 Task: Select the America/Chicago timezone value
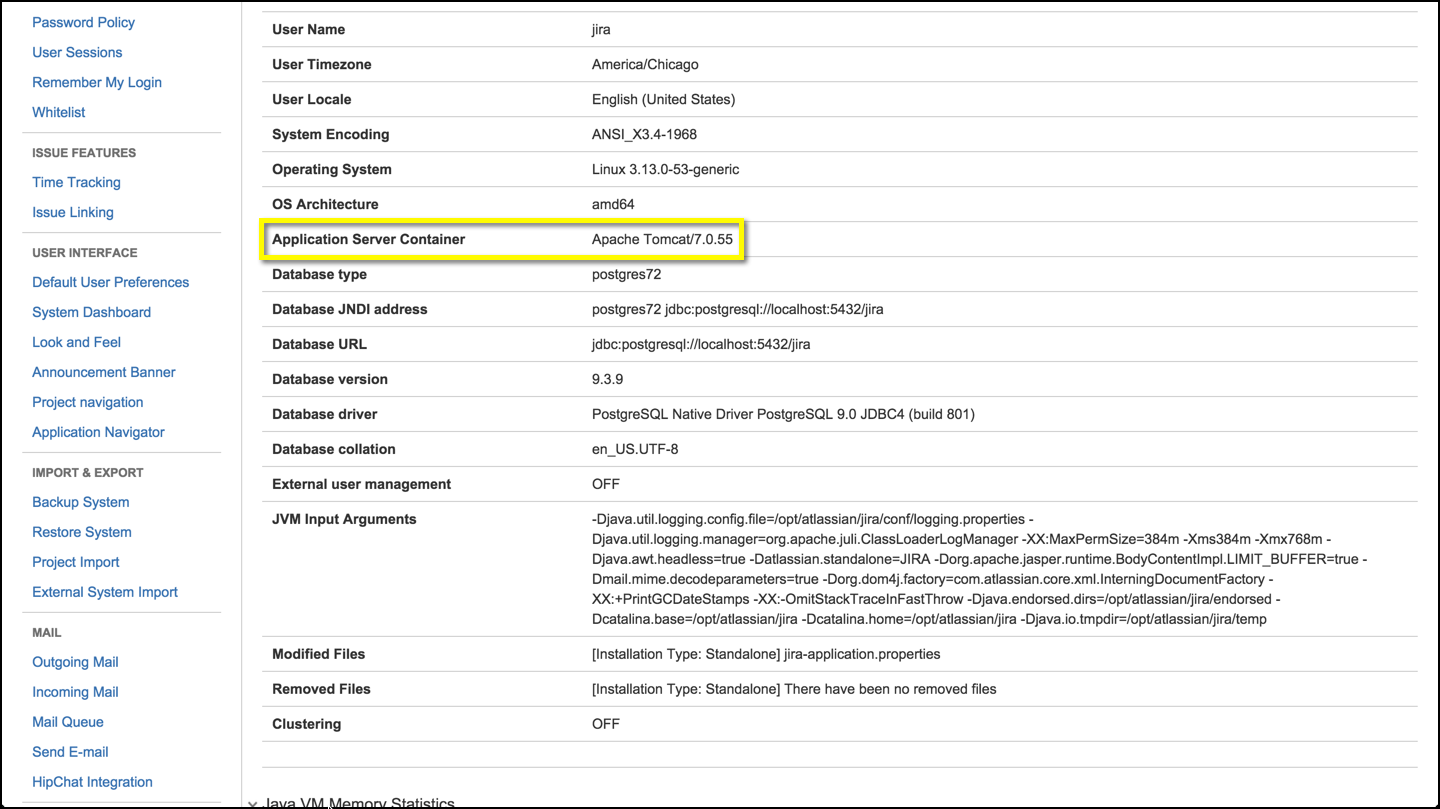coord(645,64)
